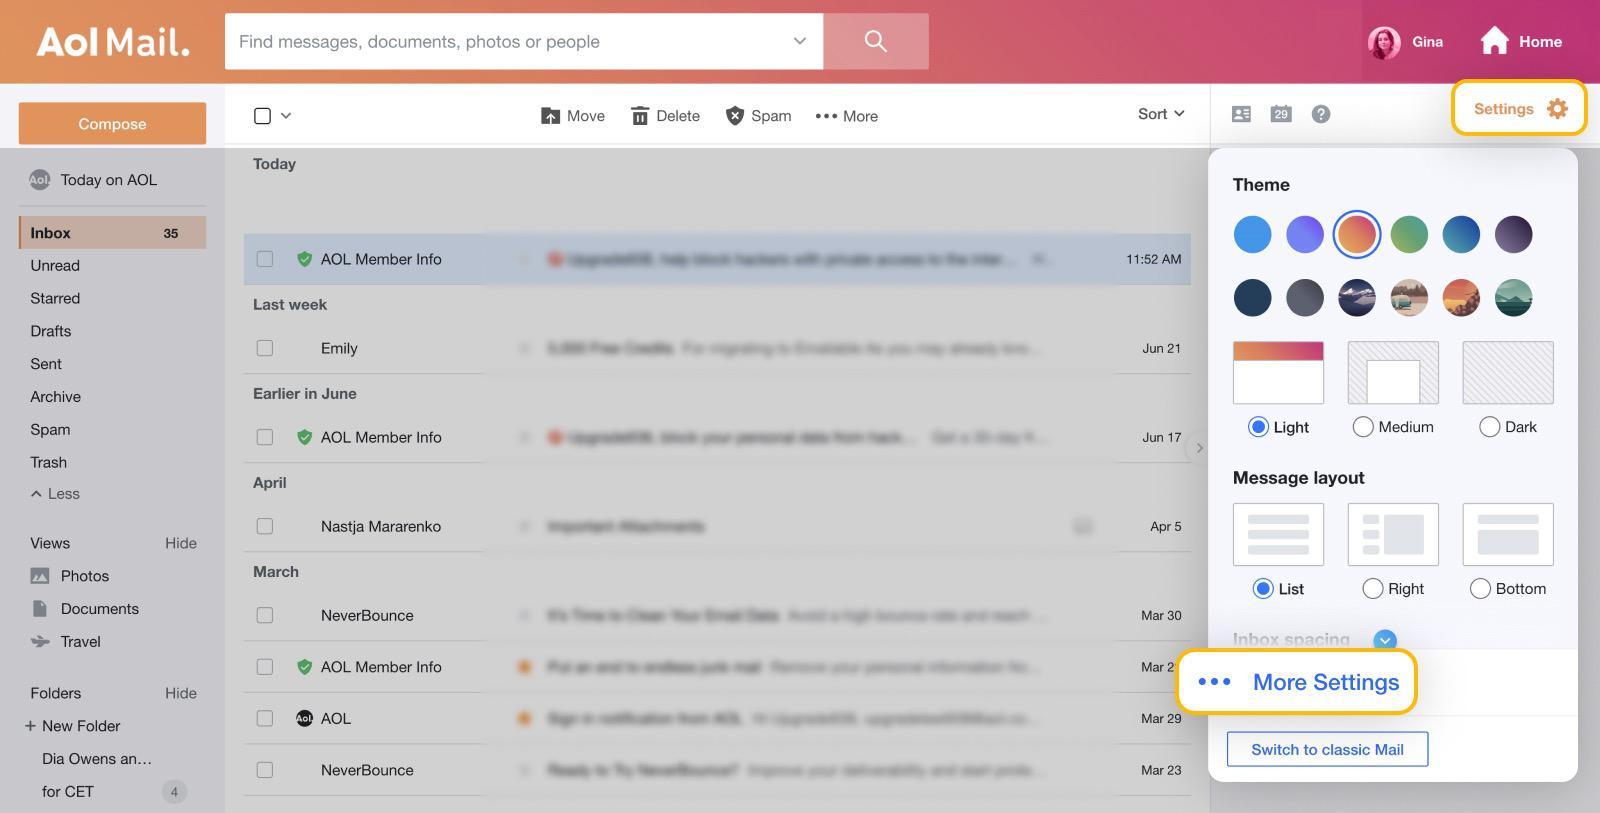Check the Emily message checkbox
This screenshot has height=813, width=1600.
(265, 348)
